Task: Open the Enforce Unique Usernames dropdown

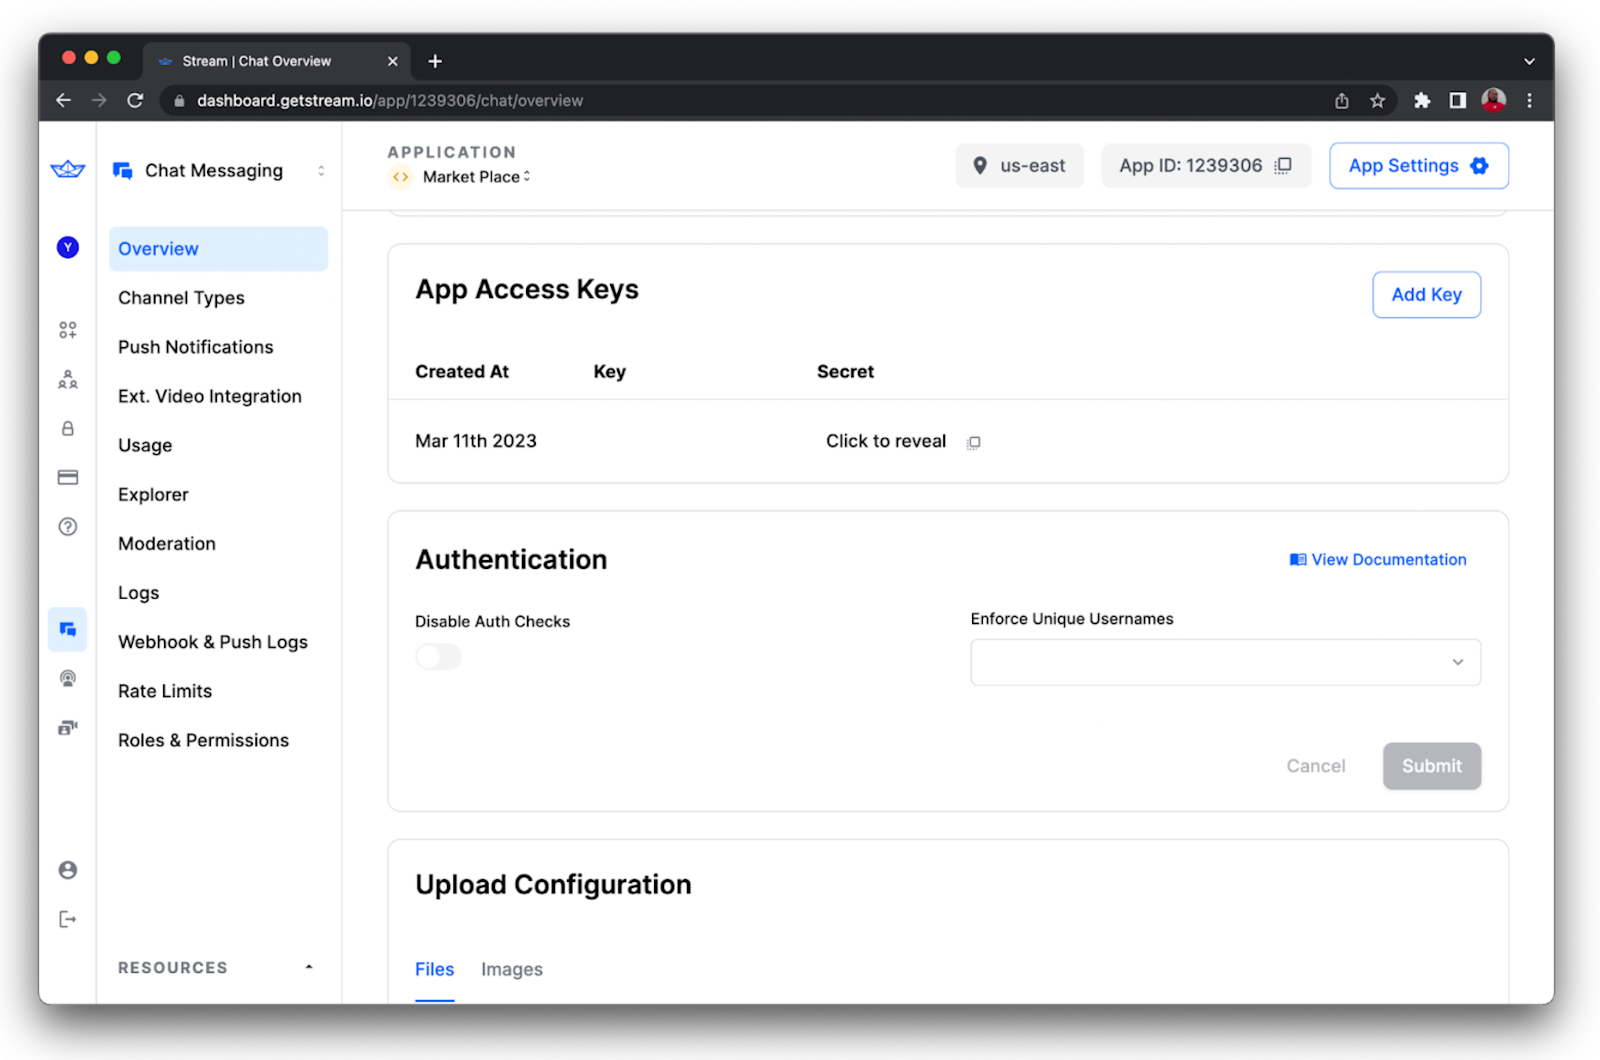Action: coord(1224,662)
